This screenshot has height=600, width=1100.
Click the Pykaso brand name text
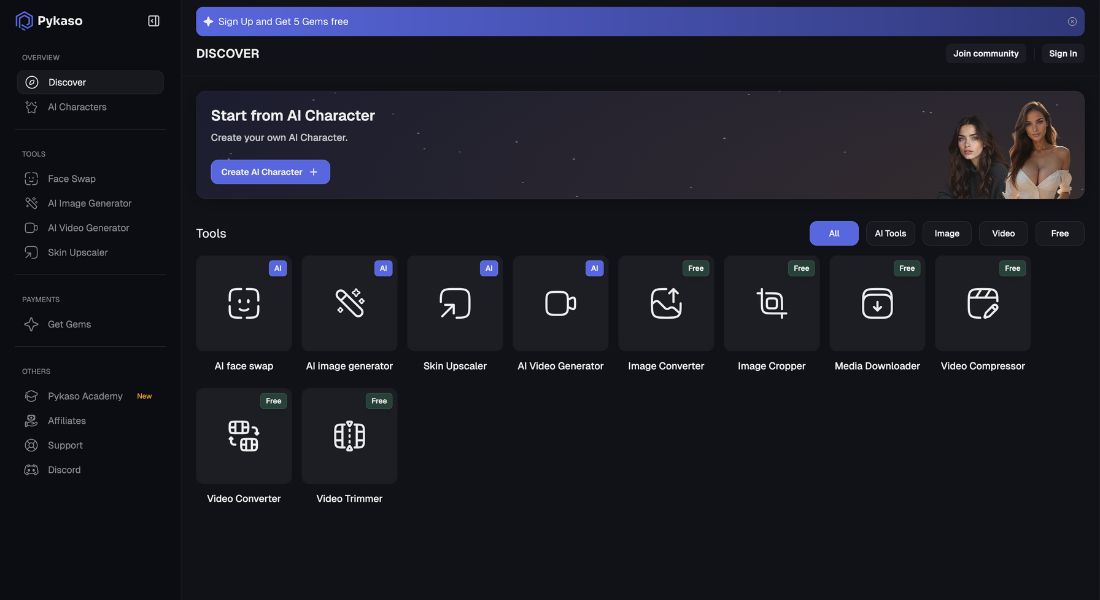pyautogui.click(x=60, y=21)
